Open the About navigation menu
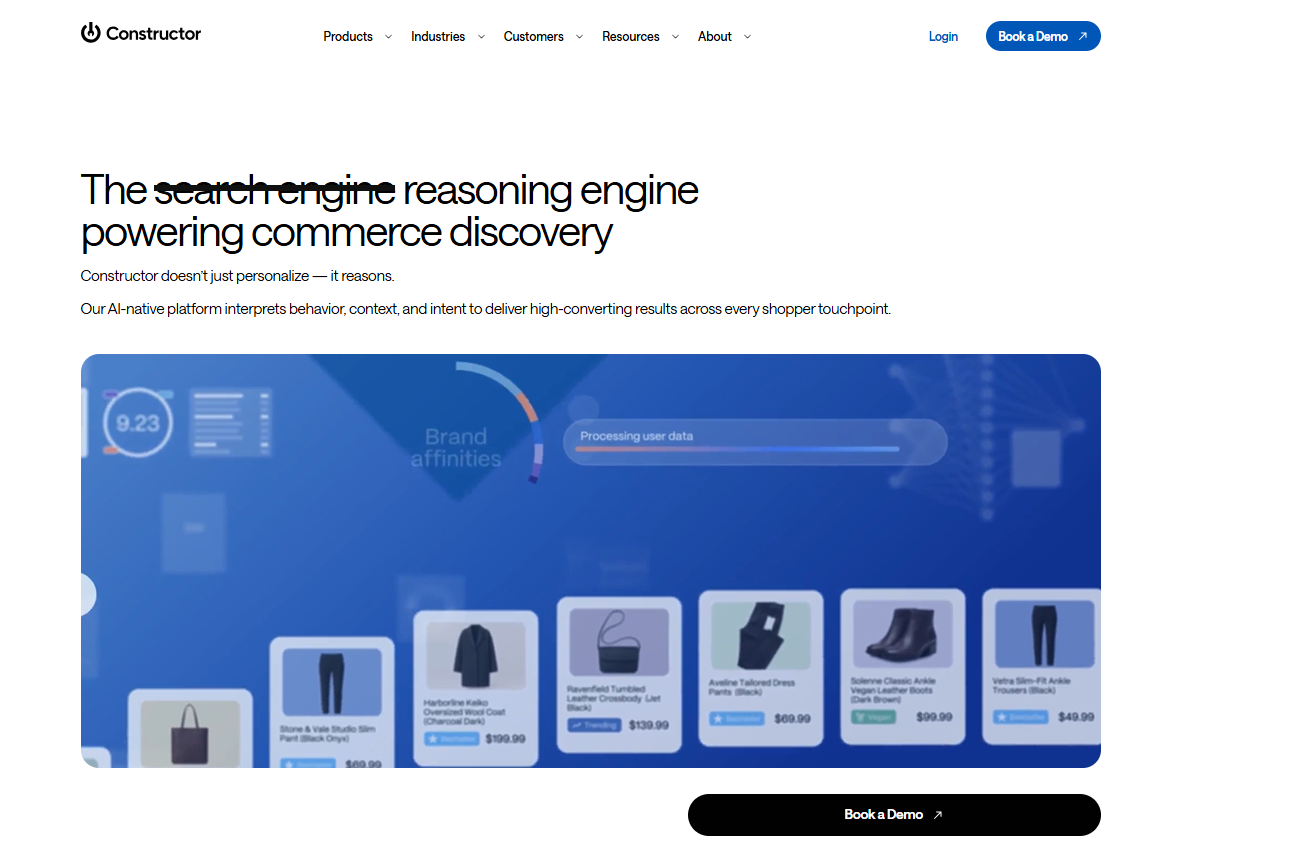The height and width of the screenshot is (856, 1294). coord(724,37)
